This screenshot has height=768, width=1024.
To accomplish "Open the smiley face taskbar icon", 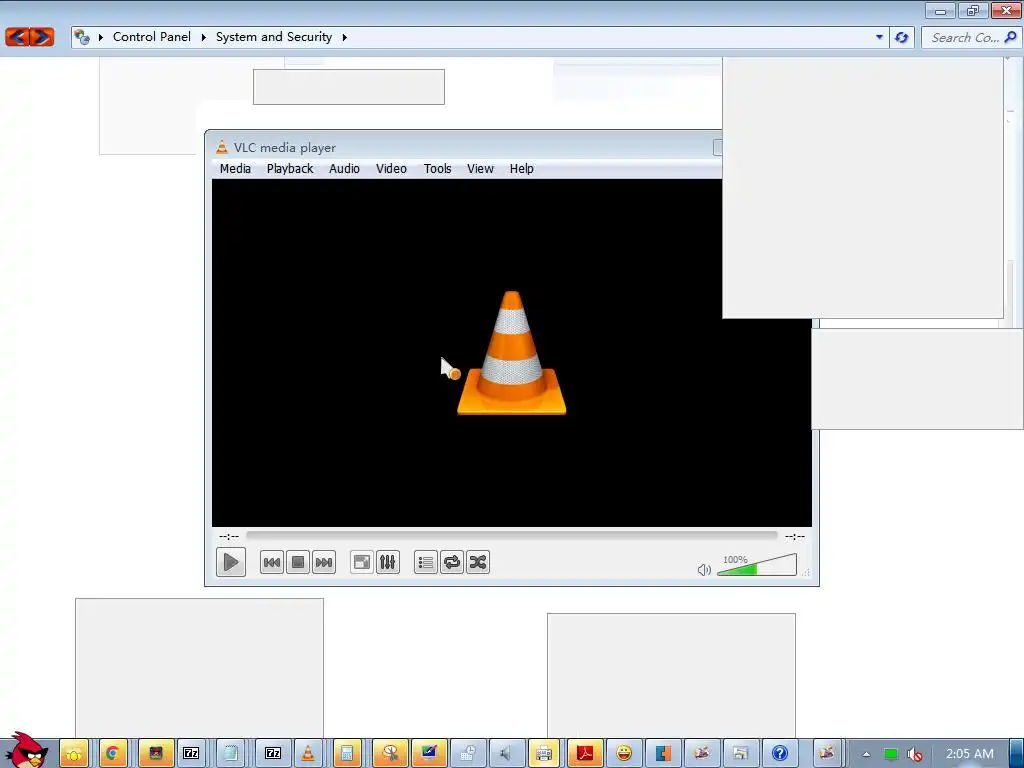I will pyautogui.click(x=624, y=754).
